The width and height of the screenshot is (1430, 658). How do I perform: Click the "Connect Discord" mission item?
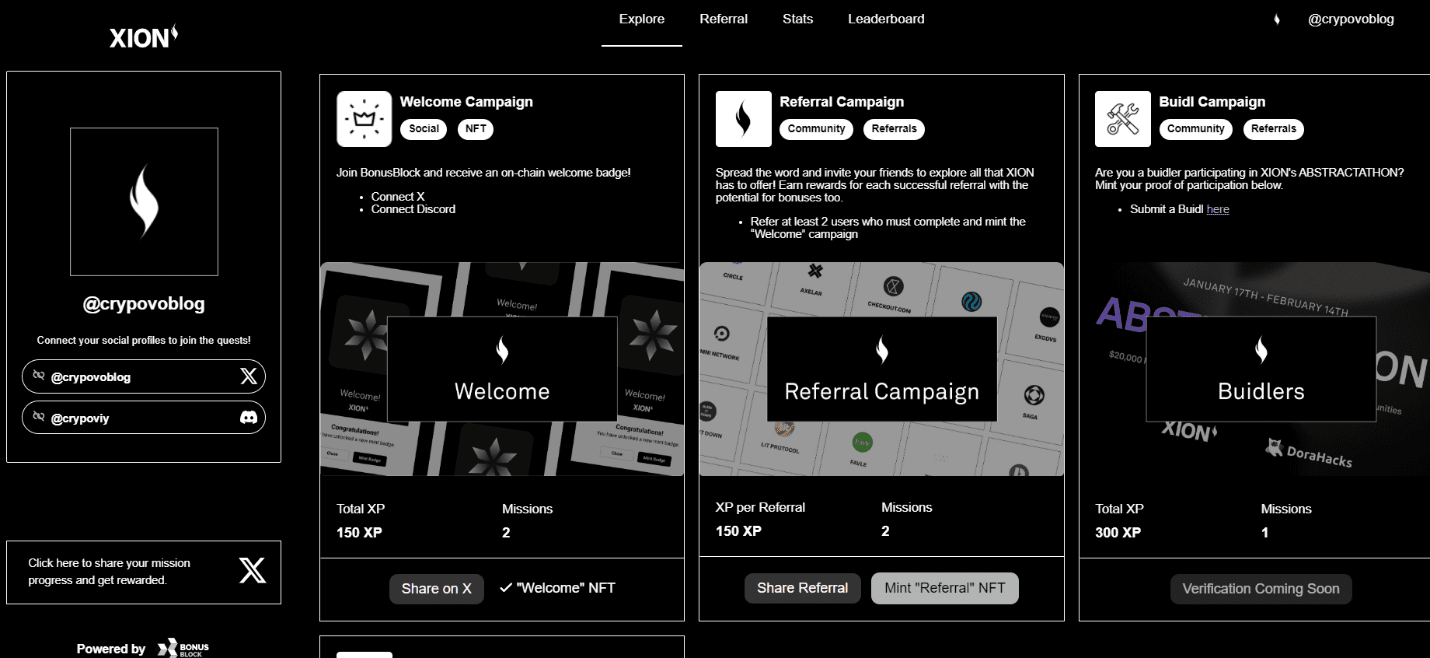[413, 209]
